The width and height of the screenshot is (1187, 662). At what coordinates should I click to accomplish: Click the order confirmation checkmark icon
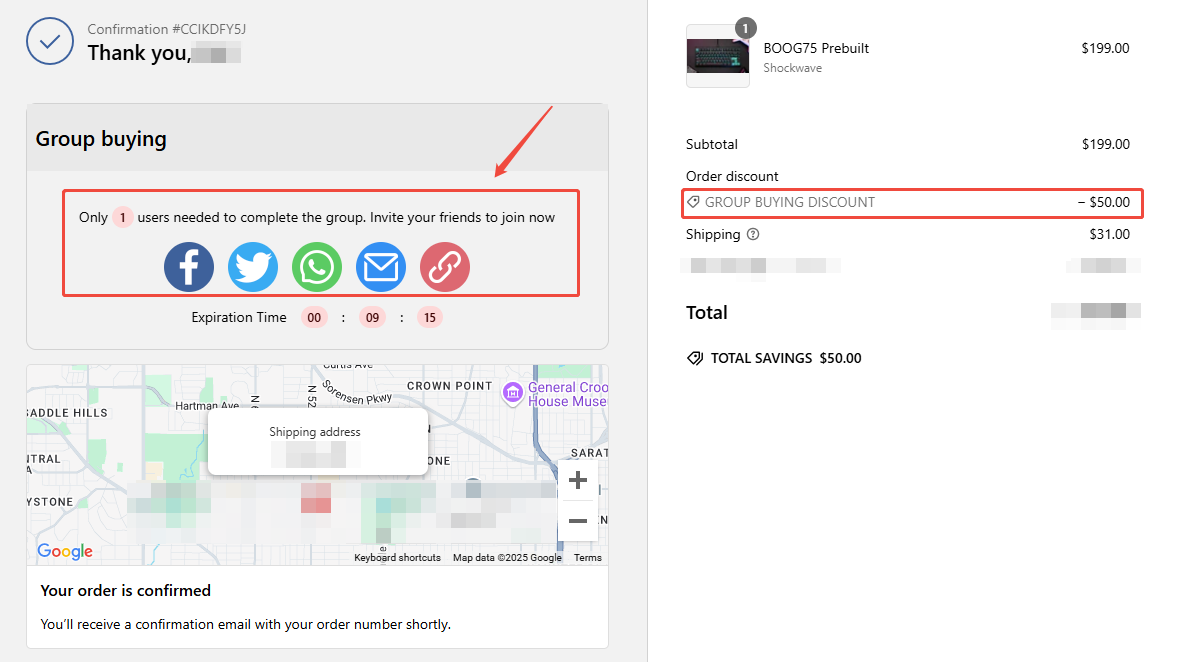tap(50, 41)
